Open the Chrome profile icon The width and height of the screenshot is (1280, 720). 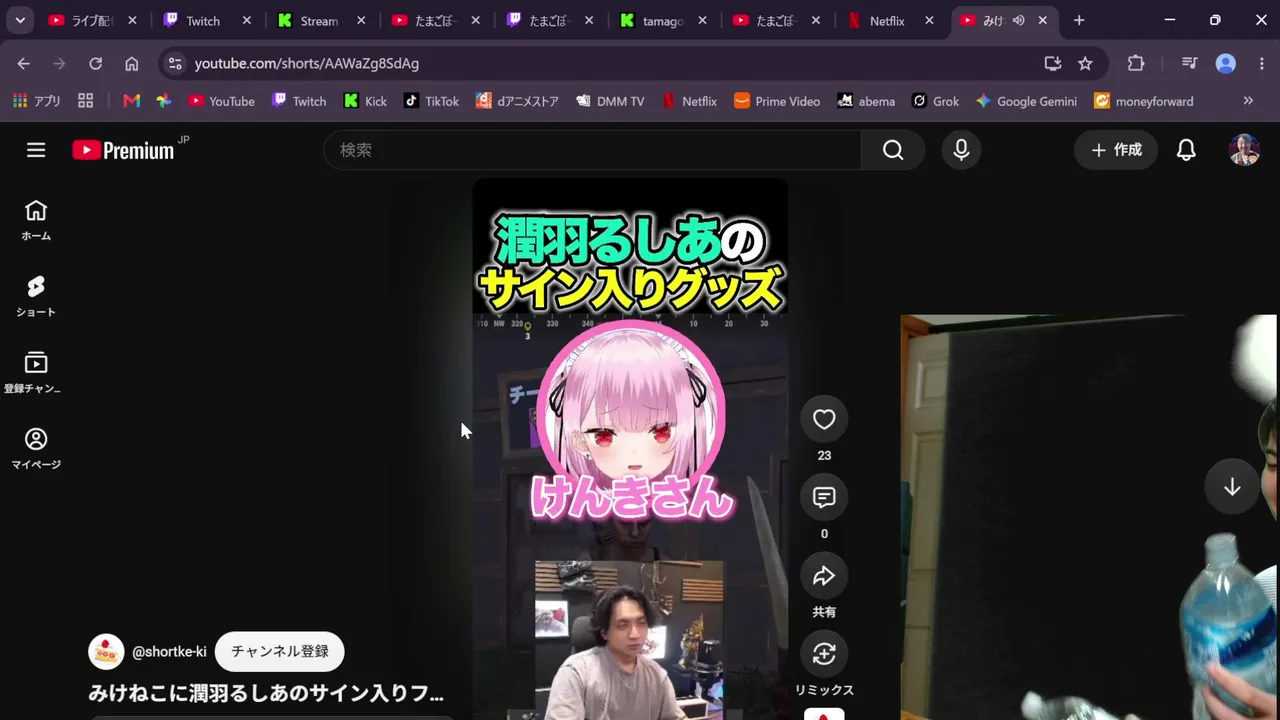click(1226, 63)
